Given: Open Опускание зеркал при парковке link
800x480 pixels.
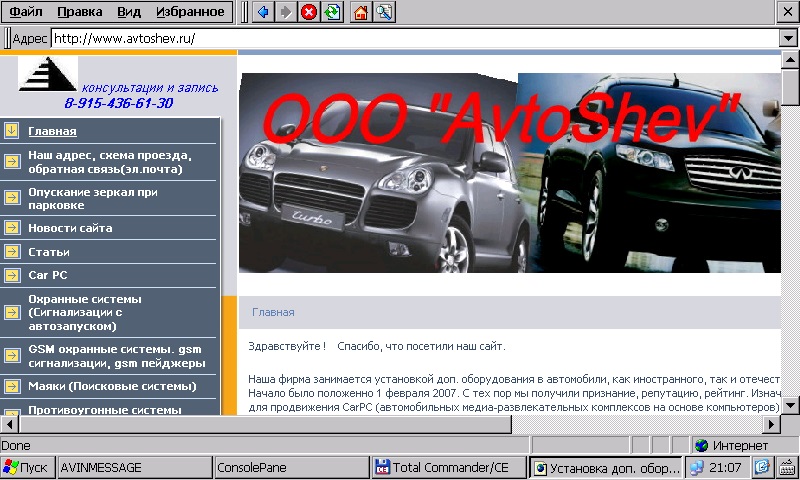Looking at the screenshot, I should click(x=93, y=198).
